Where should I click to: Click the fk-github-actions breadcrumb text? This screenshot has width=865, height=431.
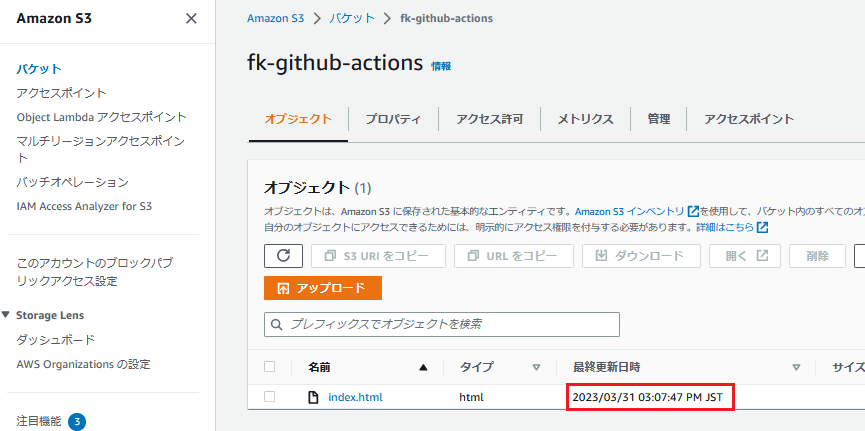tap(447, 18)
